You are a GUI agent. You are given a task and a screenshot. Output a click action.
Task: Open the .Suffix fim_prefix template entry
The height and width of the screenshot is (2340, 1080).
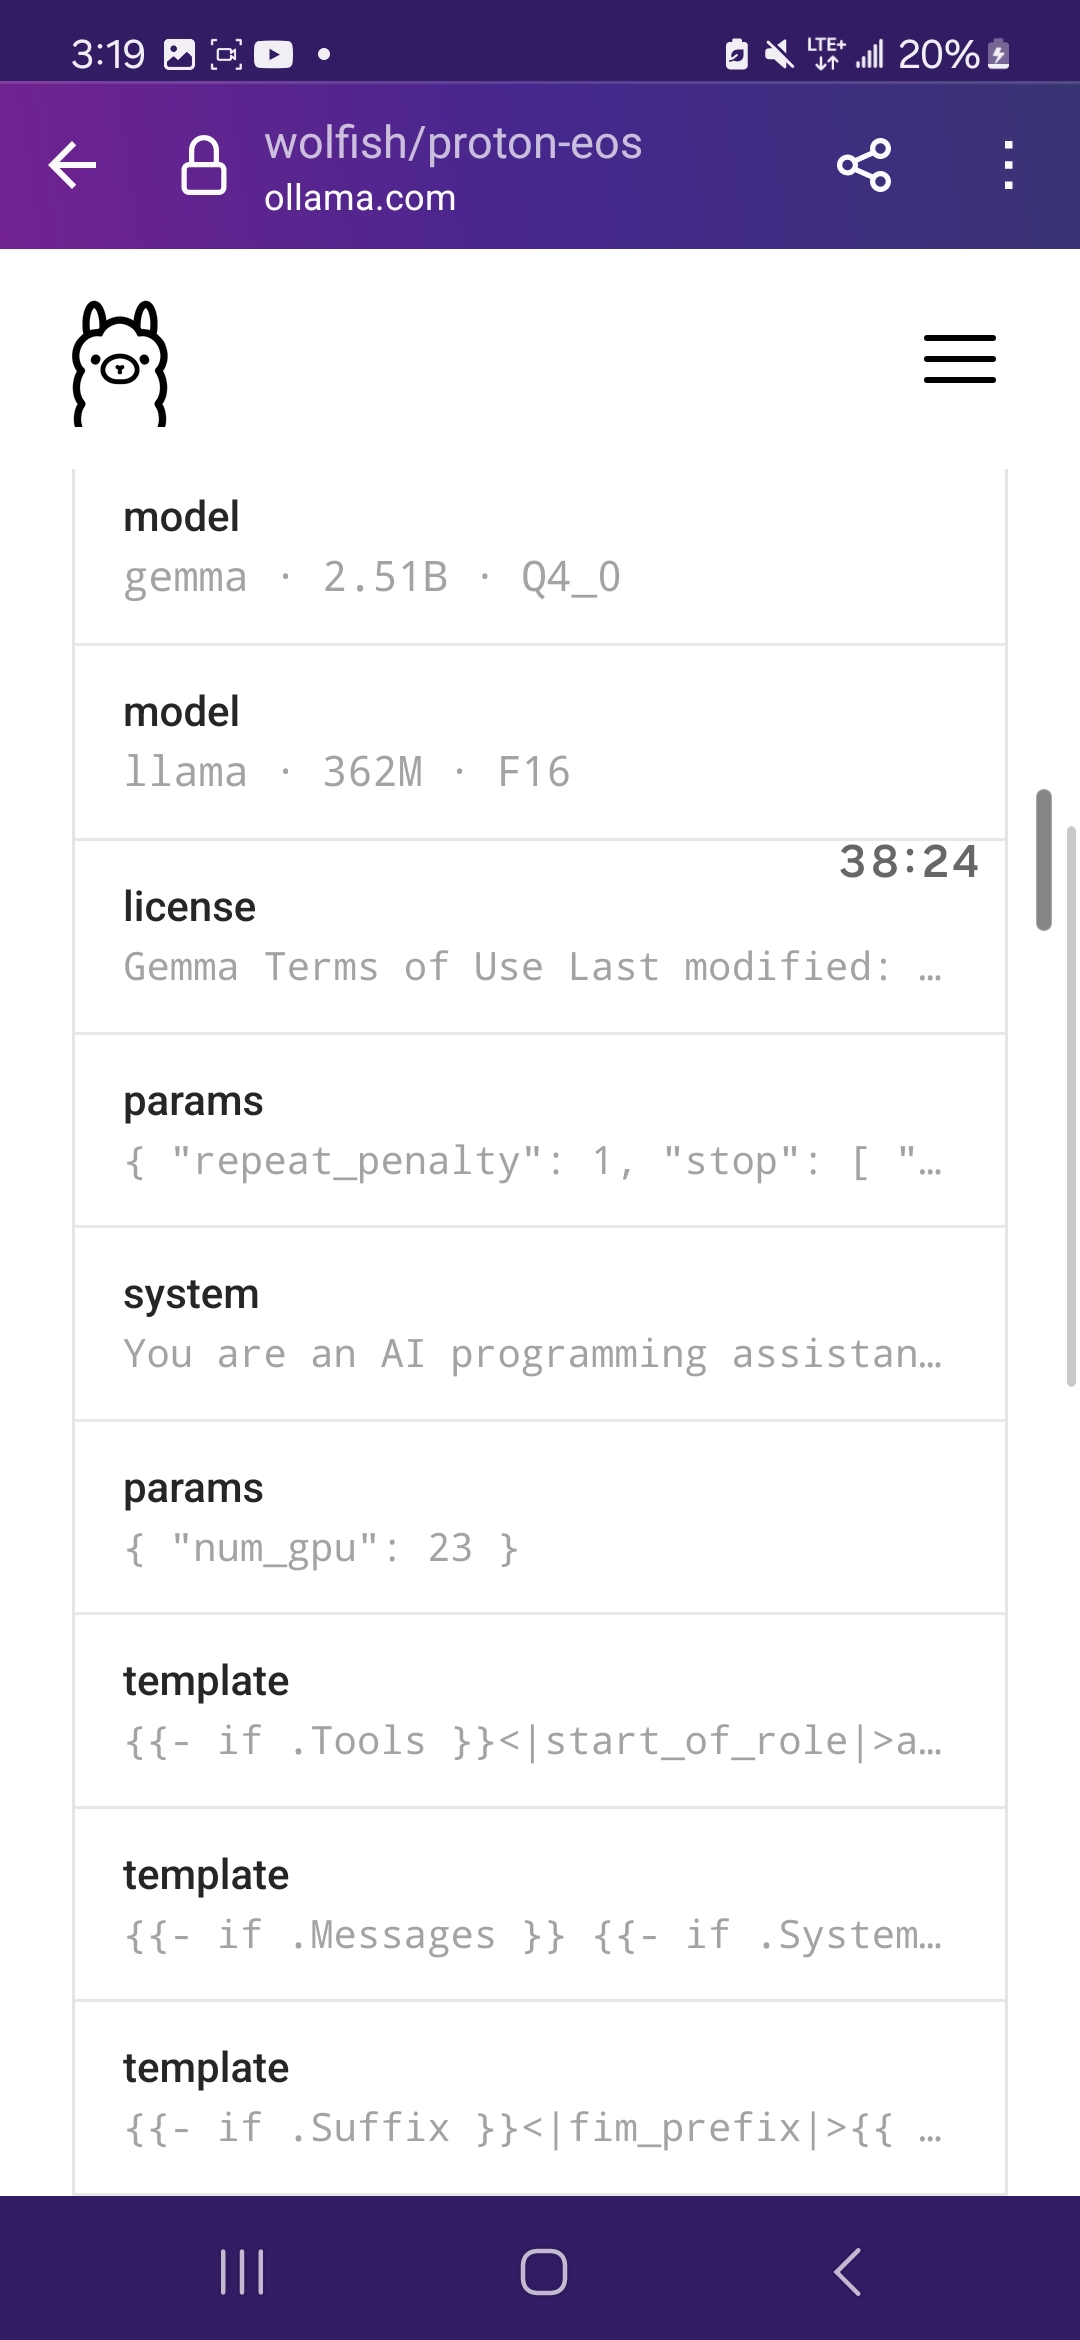pos(540,2098)
